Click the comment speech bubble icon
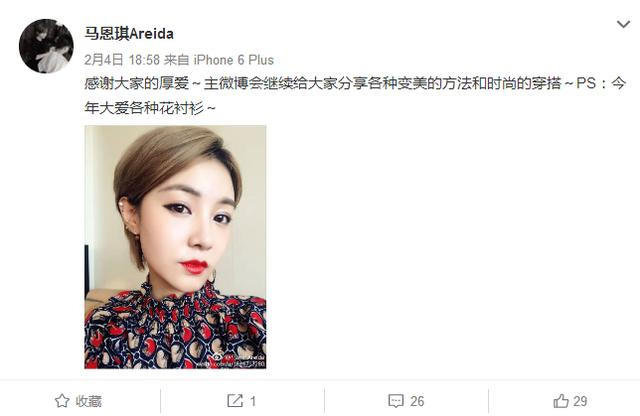Screen dimensions: 640x416 coord(396,401)
